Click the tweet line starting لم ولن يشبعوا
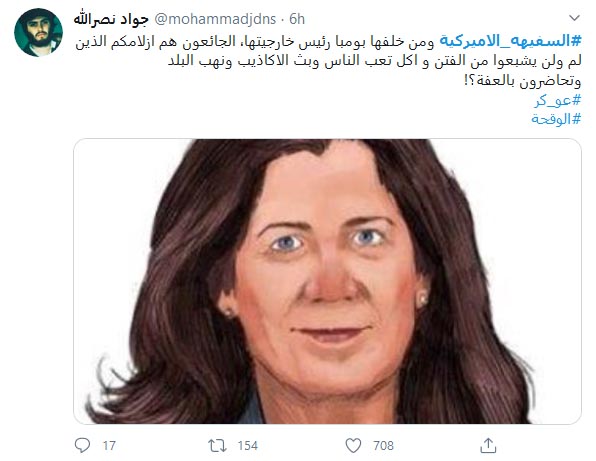 click(375, 61)
